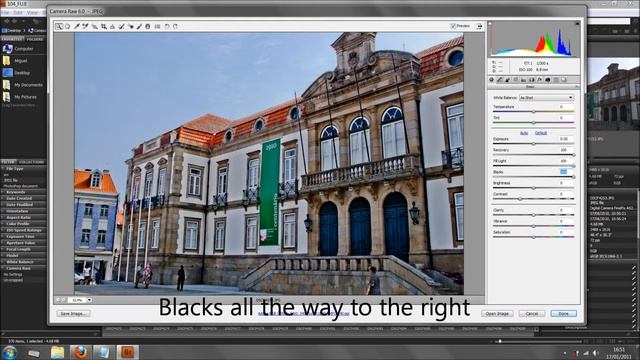Select the White Balance eyedropper tool
This screenshot has width=640, height=360.
click(x=77, y=27)
